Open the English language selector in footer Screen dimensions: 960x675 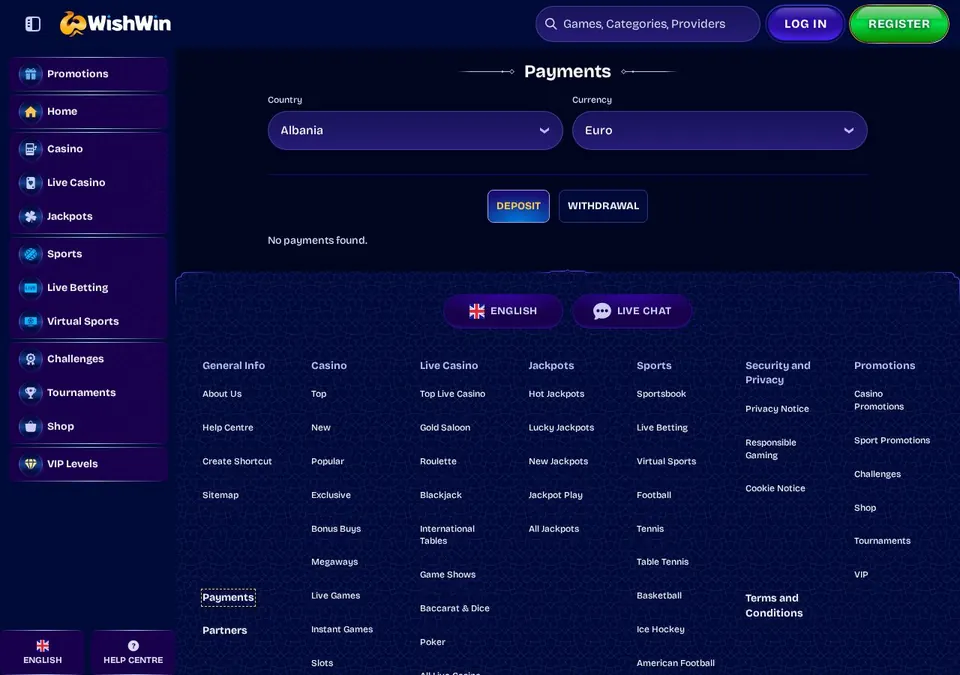pos(503,311)
